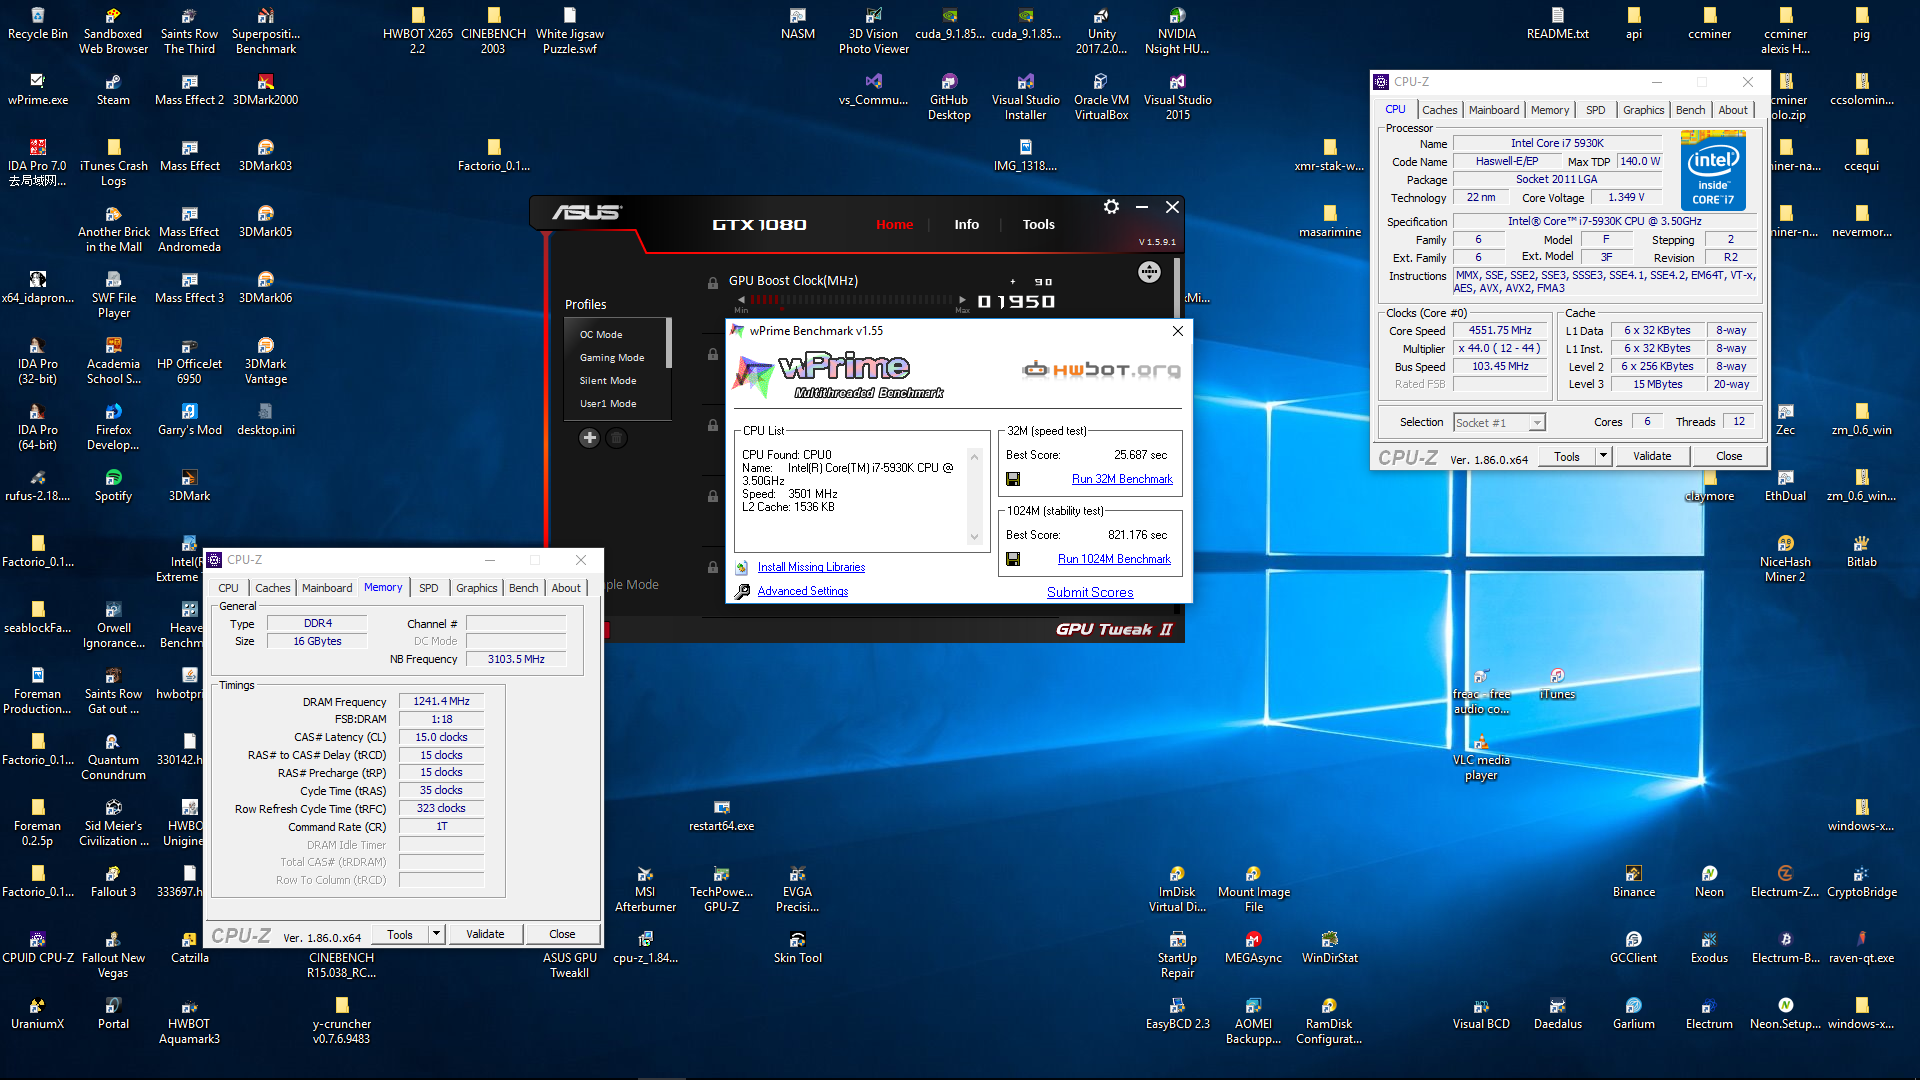The height and width of the screenshot is (1080, 1920).
Task: Select the Oracle VM VirtualBox desktop icon
Action: click(x=1101, y=97)
